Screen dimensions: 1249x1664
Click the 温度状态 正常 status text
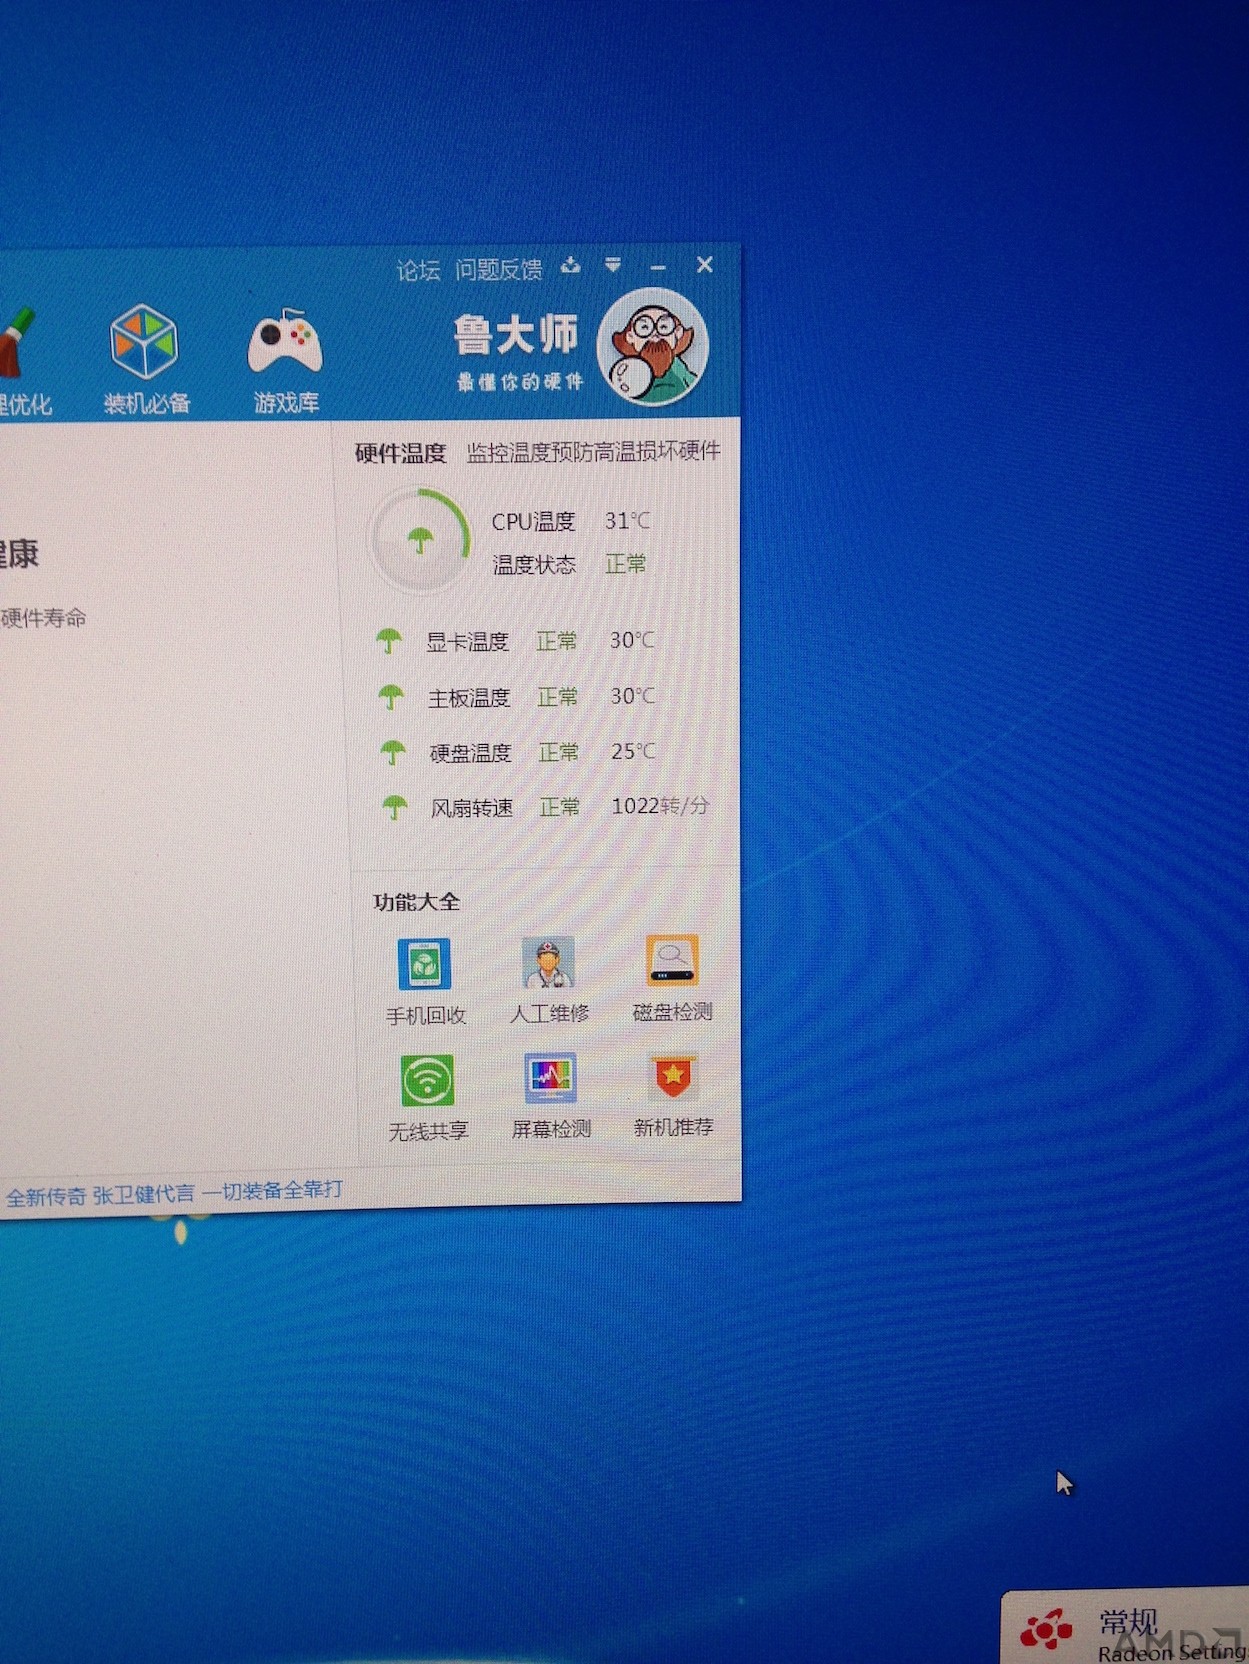[x=569, y=565]
